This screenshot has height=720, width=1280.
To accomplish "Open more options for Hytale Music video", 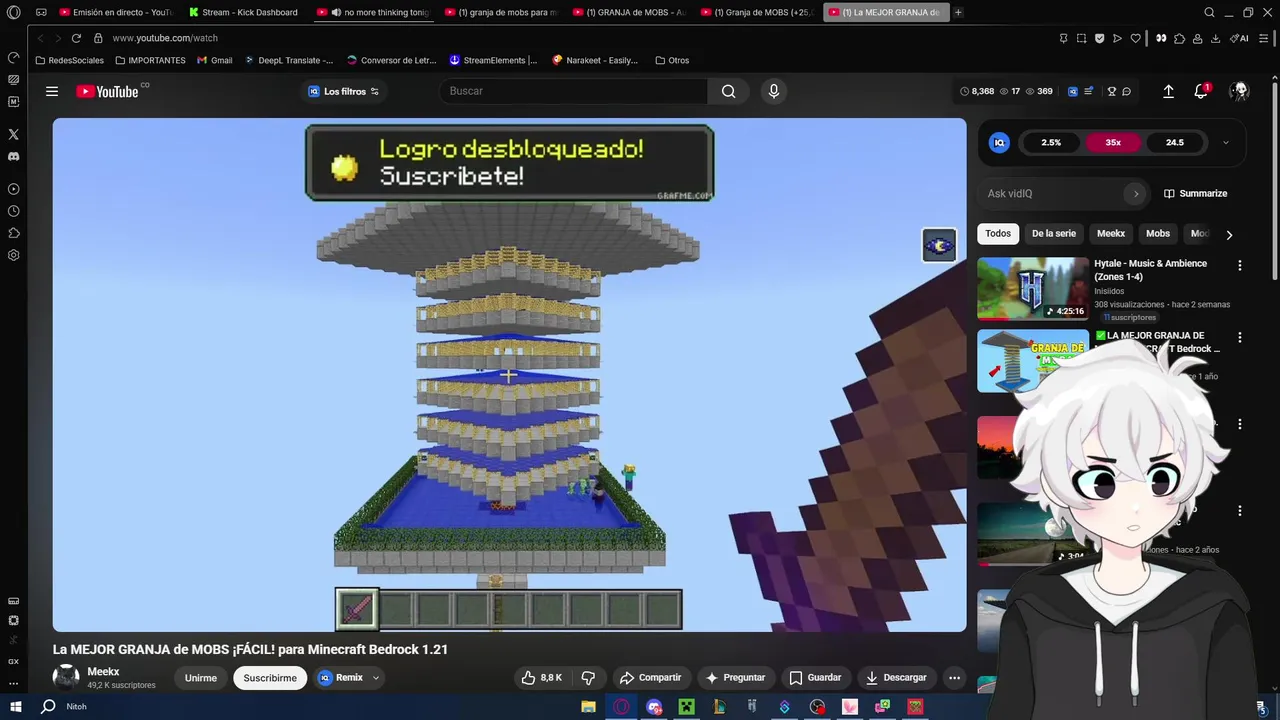I will click(x=1240, y=266).
